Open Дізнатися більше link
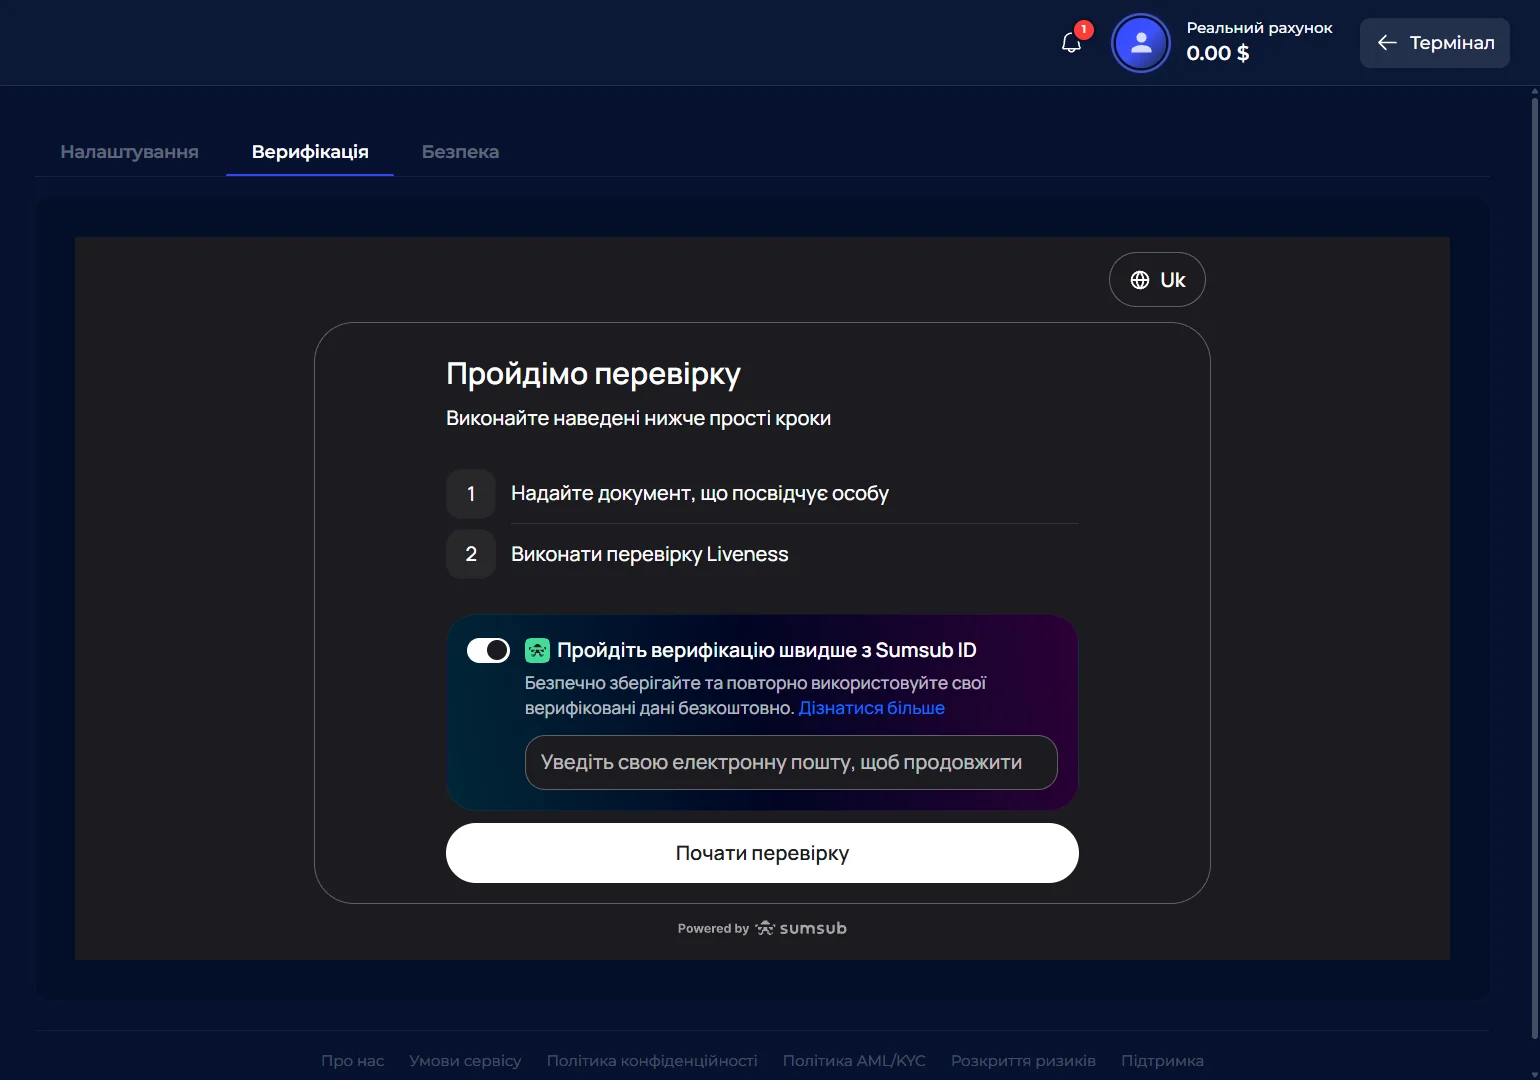1540x1080 pixels. [871, 708]
